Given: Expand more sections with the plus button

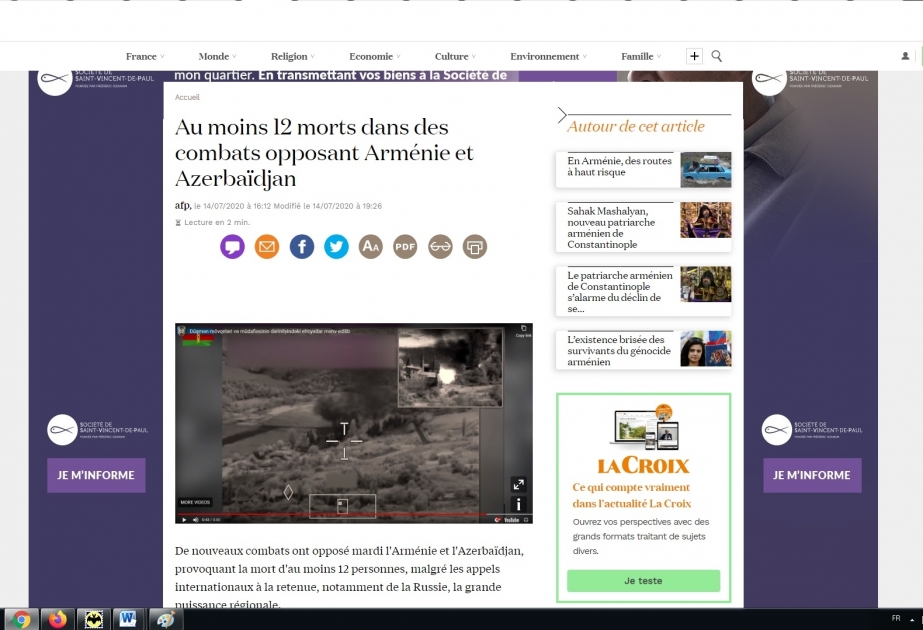Looking at the screenshot, I should (x=695, y=56).
